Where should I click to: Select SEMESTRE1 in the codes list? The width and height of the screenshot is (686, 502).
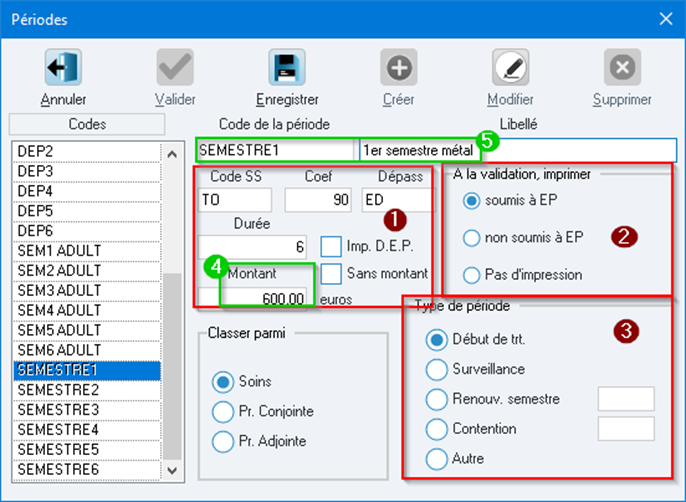(87, 371)
